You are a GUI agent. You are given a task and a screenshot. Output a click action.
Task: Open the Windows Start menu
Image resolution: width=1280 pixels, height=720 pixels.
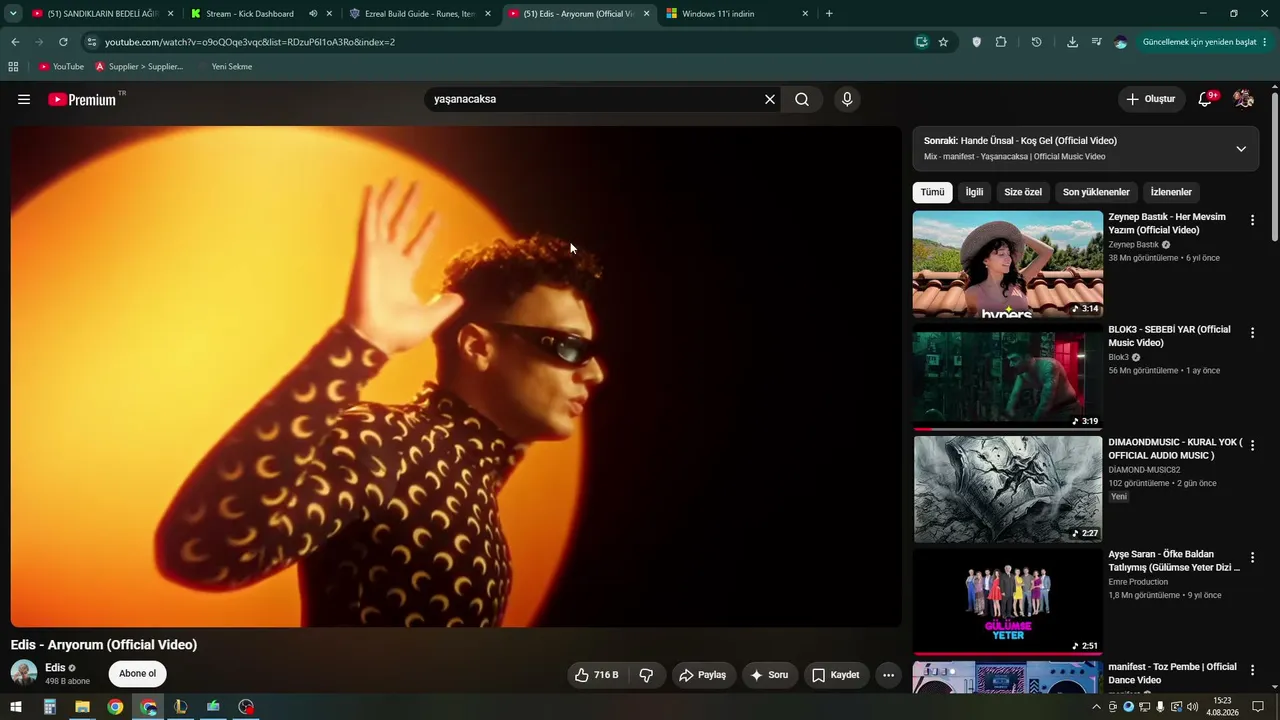point(16,707)
